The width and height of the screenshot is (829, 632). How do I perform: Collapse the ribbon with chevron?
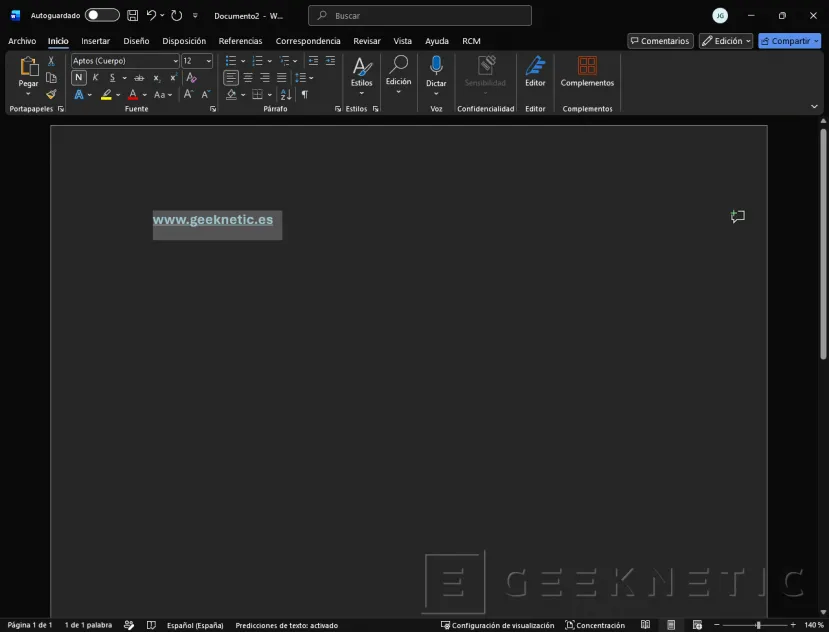point(814,107)
